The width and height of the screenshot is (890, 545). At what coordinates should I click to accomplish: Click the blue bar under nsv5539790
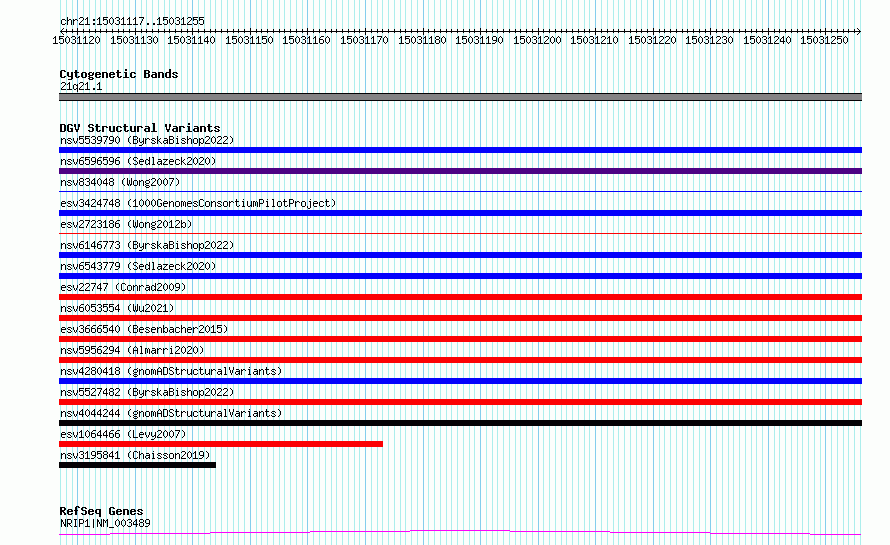coord(460,150)
